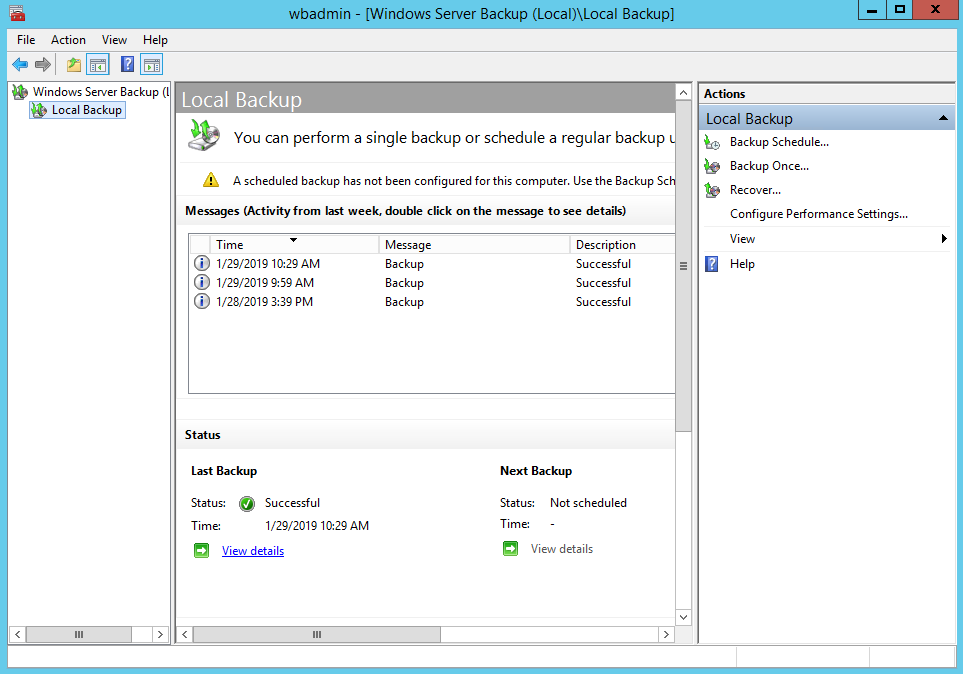963x674 pixels.
Task: Open Configure Performance Settings
Action: [818, 214]
